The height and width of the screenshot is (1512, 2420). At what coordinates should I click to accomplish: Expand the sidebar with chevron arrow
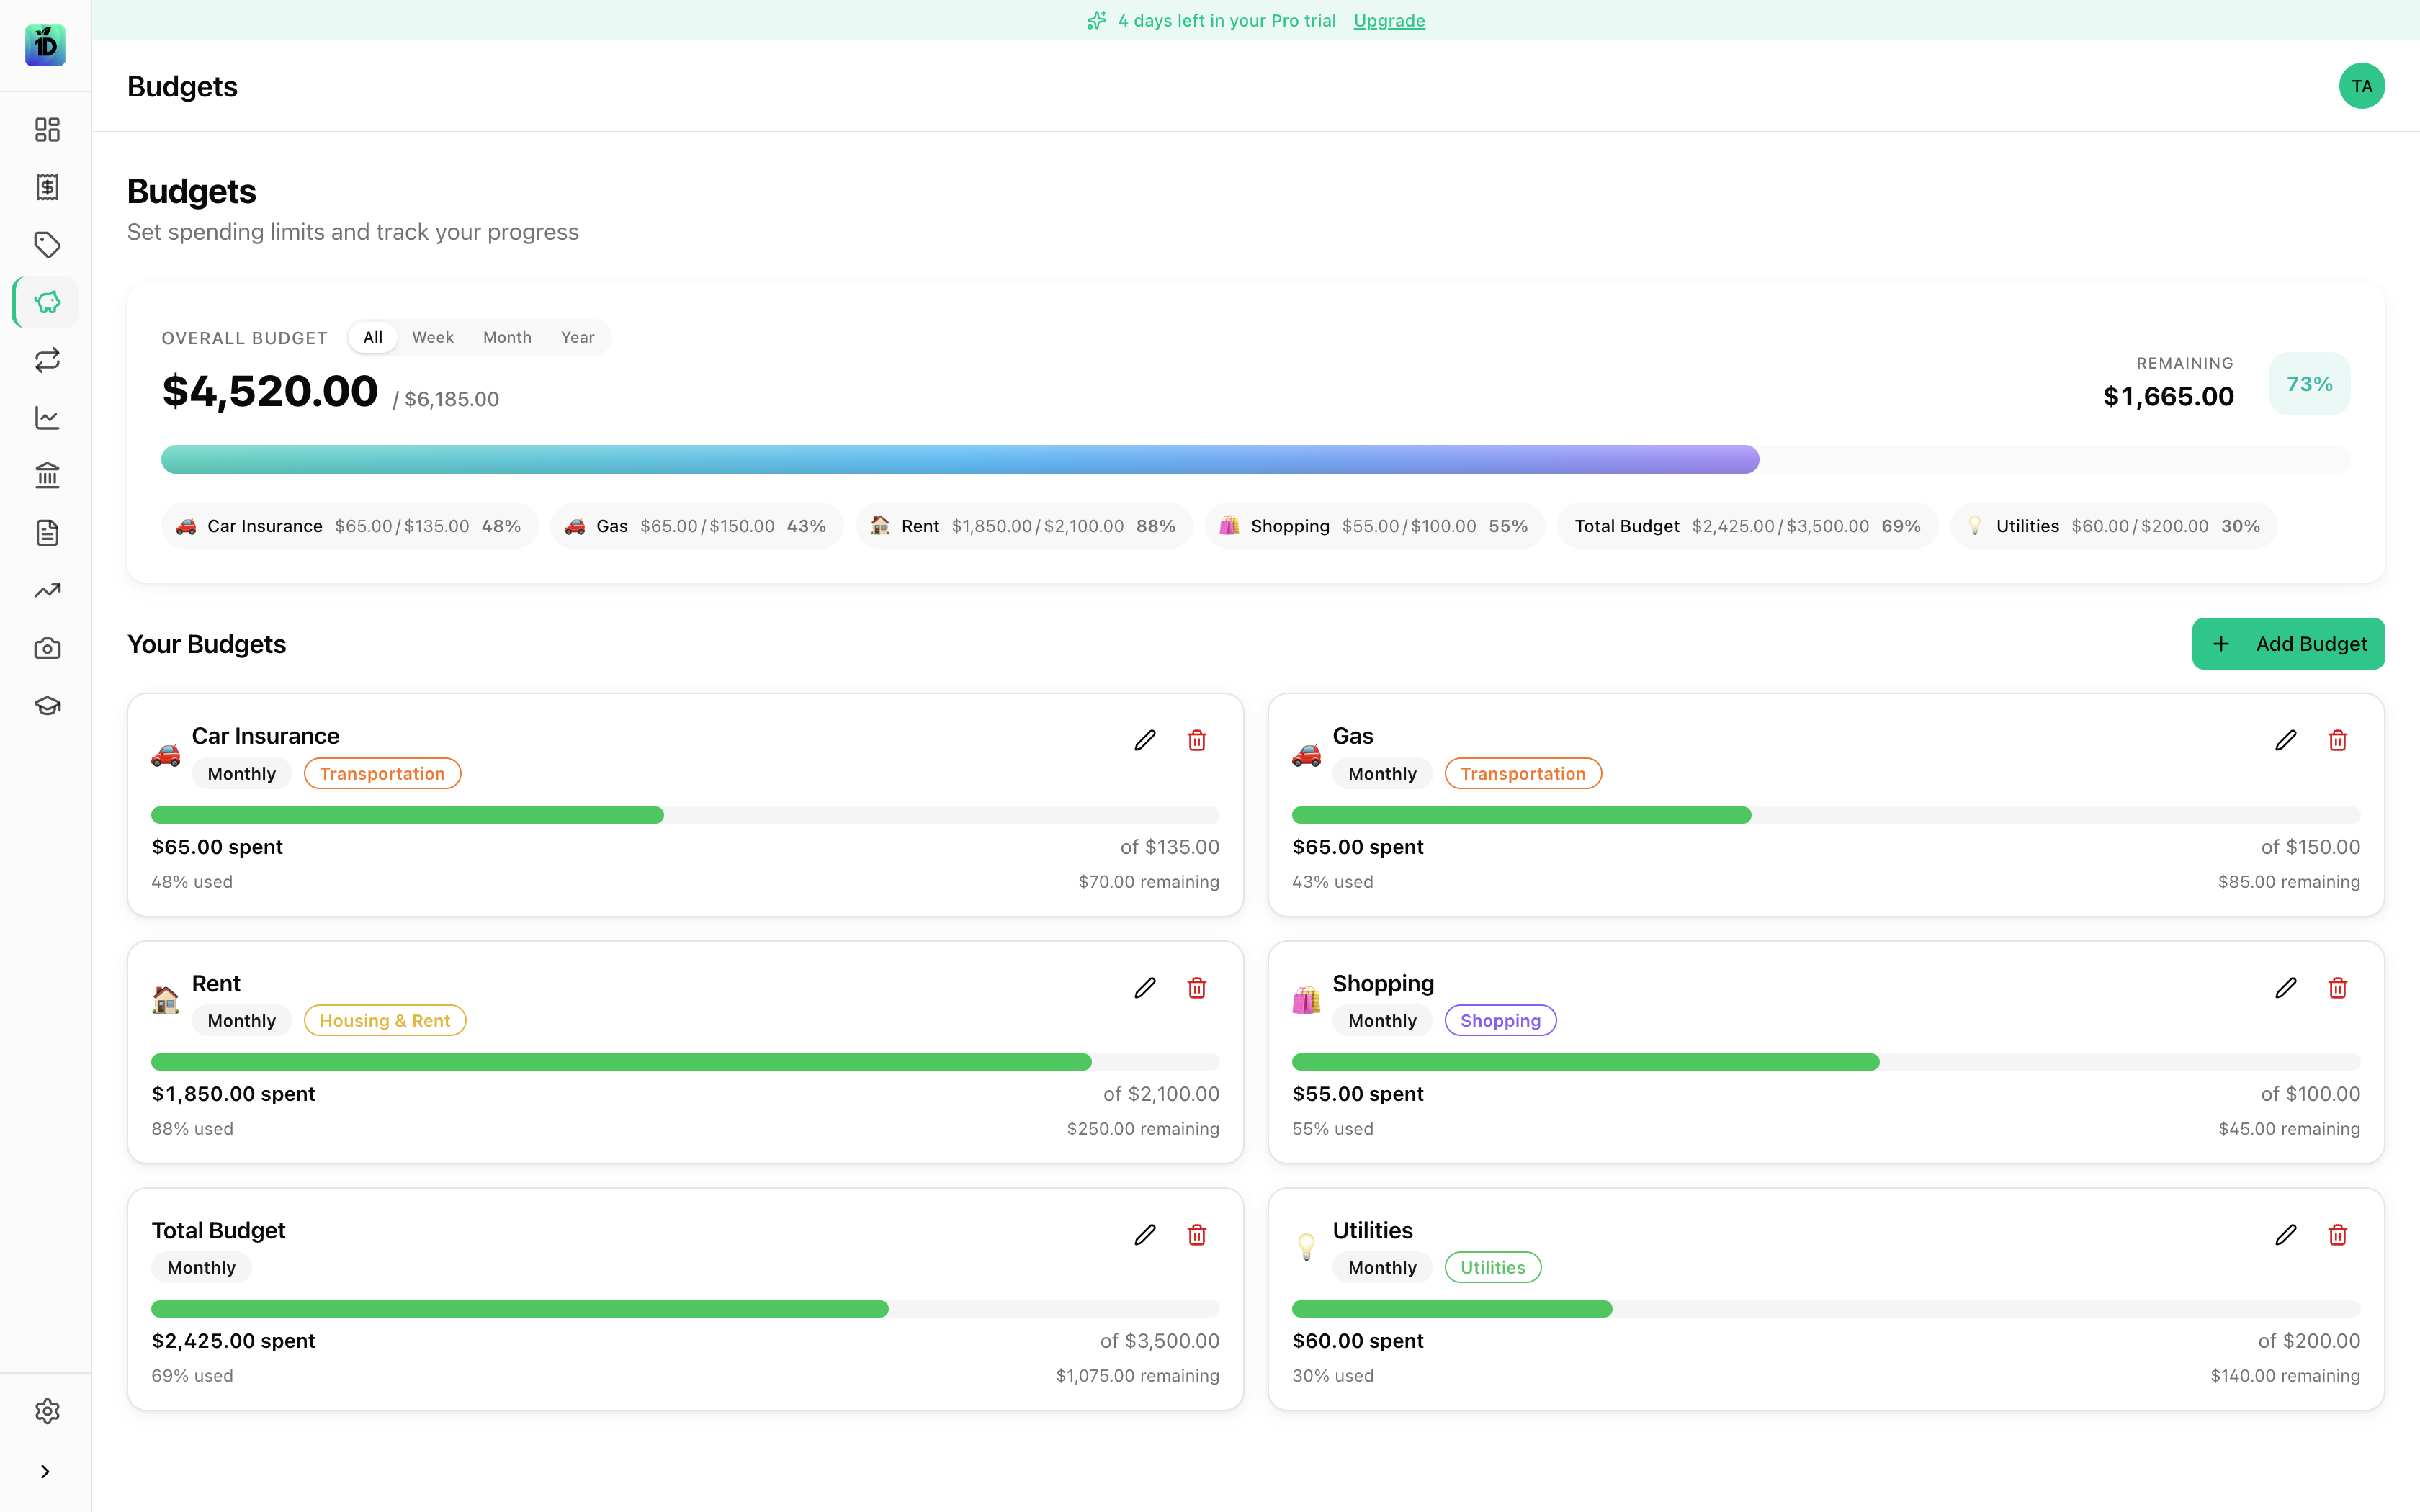tap(45, 1471)
